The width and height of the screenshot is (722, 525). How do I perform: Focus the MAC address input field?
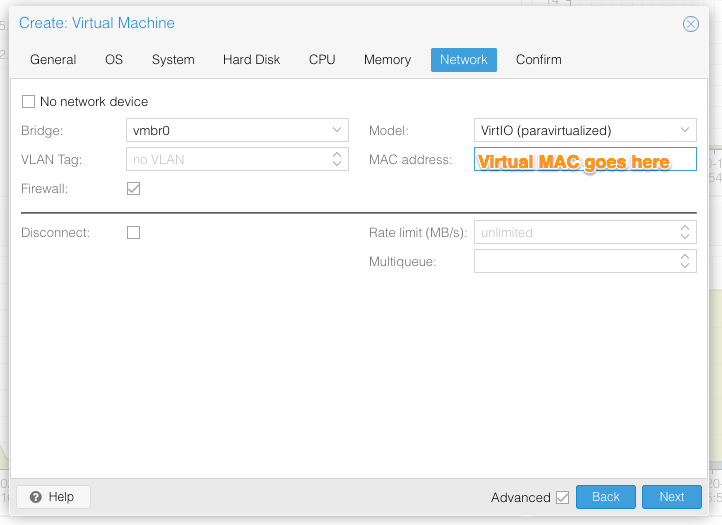[584, 160]
